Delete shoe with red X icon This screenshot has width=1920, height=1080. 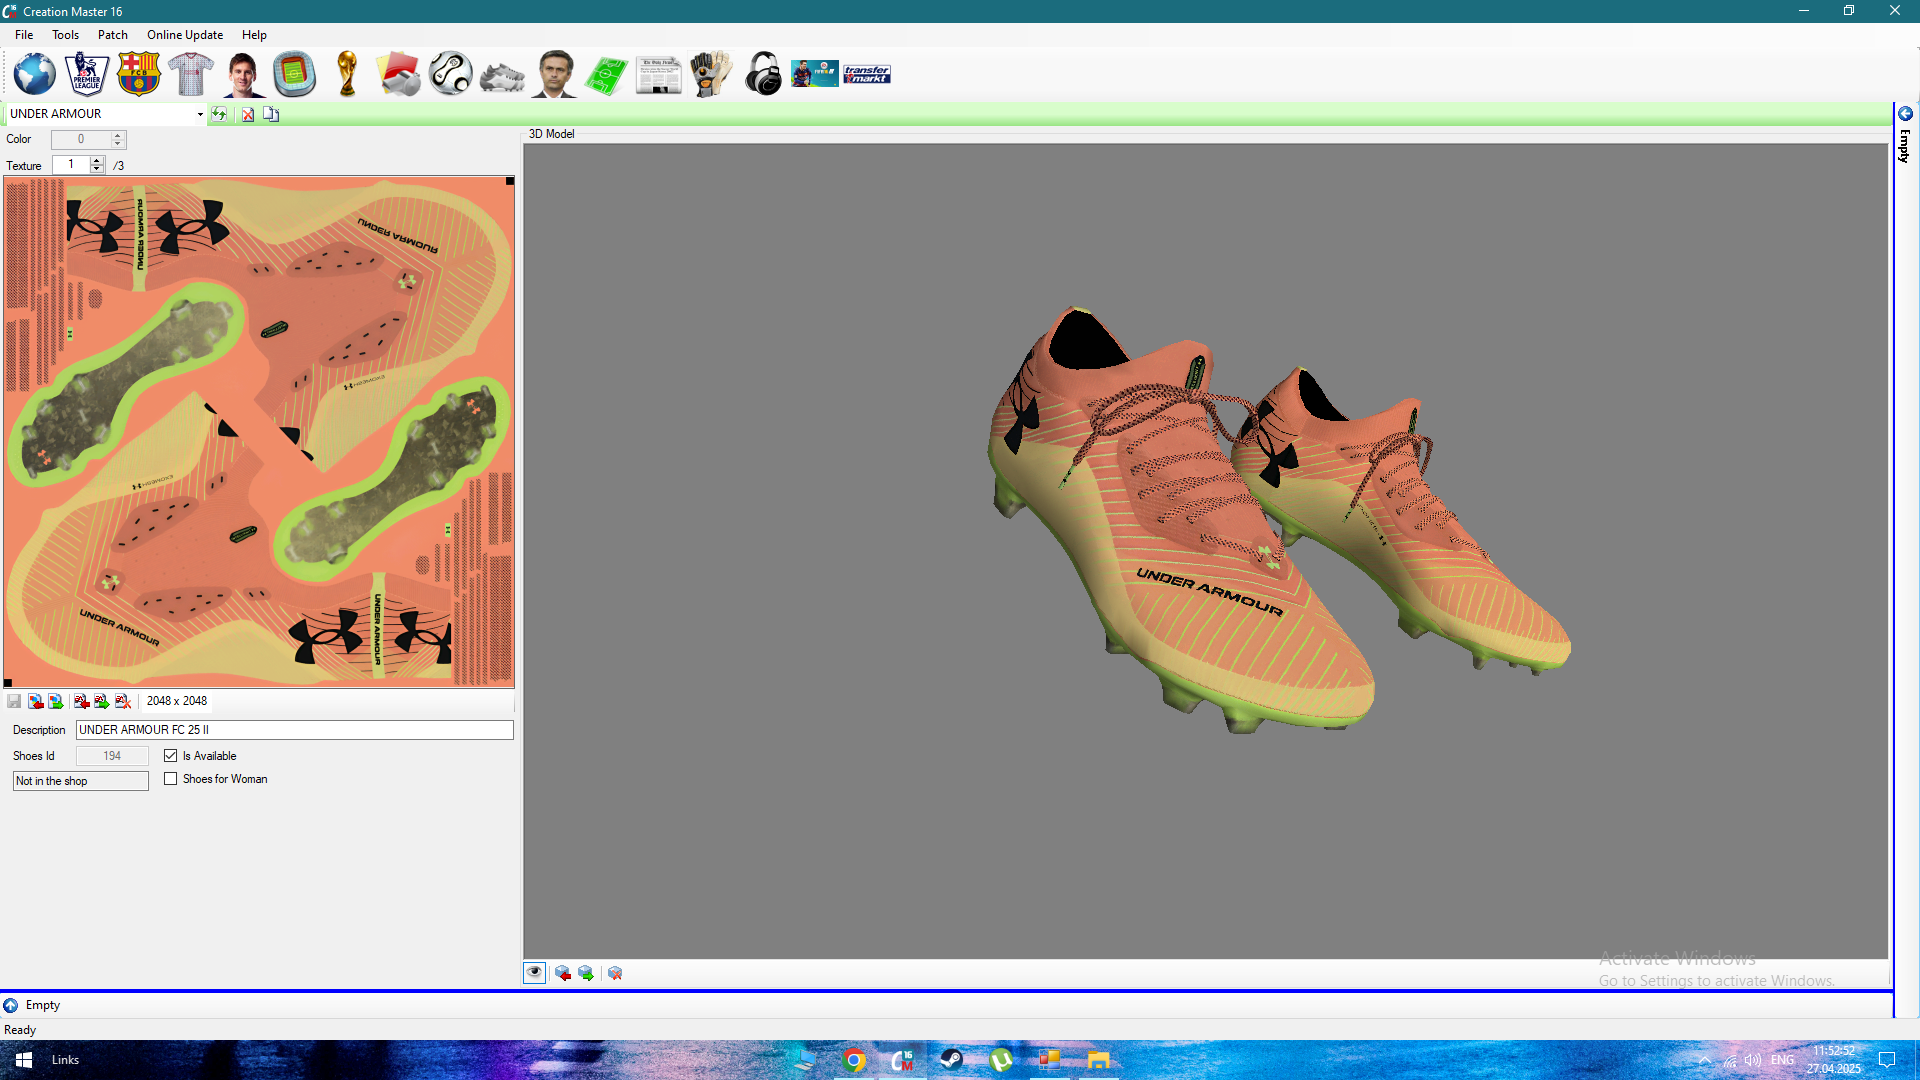pos(248,114)
